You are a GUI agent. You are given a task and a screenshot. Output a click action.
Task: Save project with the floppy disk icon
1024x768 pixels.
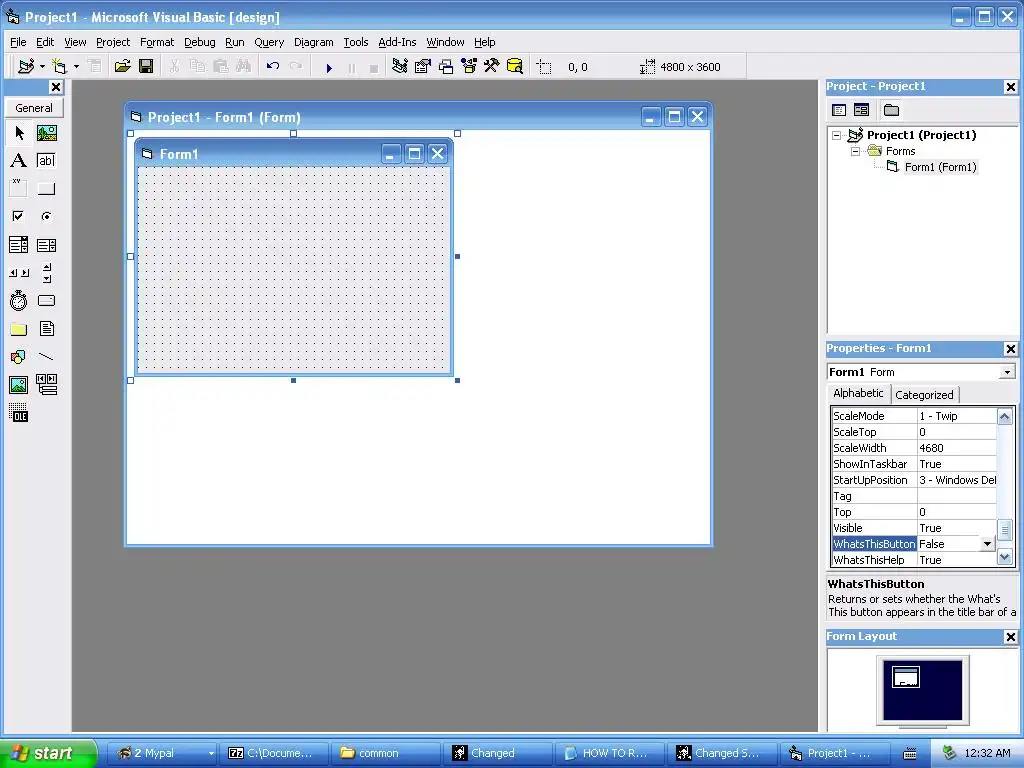[146, 67]
